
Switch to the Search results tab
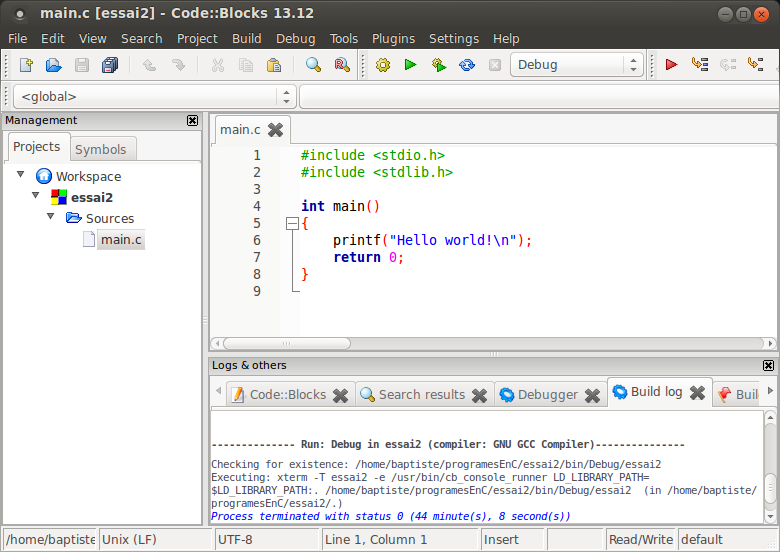[x=421, y=395]
